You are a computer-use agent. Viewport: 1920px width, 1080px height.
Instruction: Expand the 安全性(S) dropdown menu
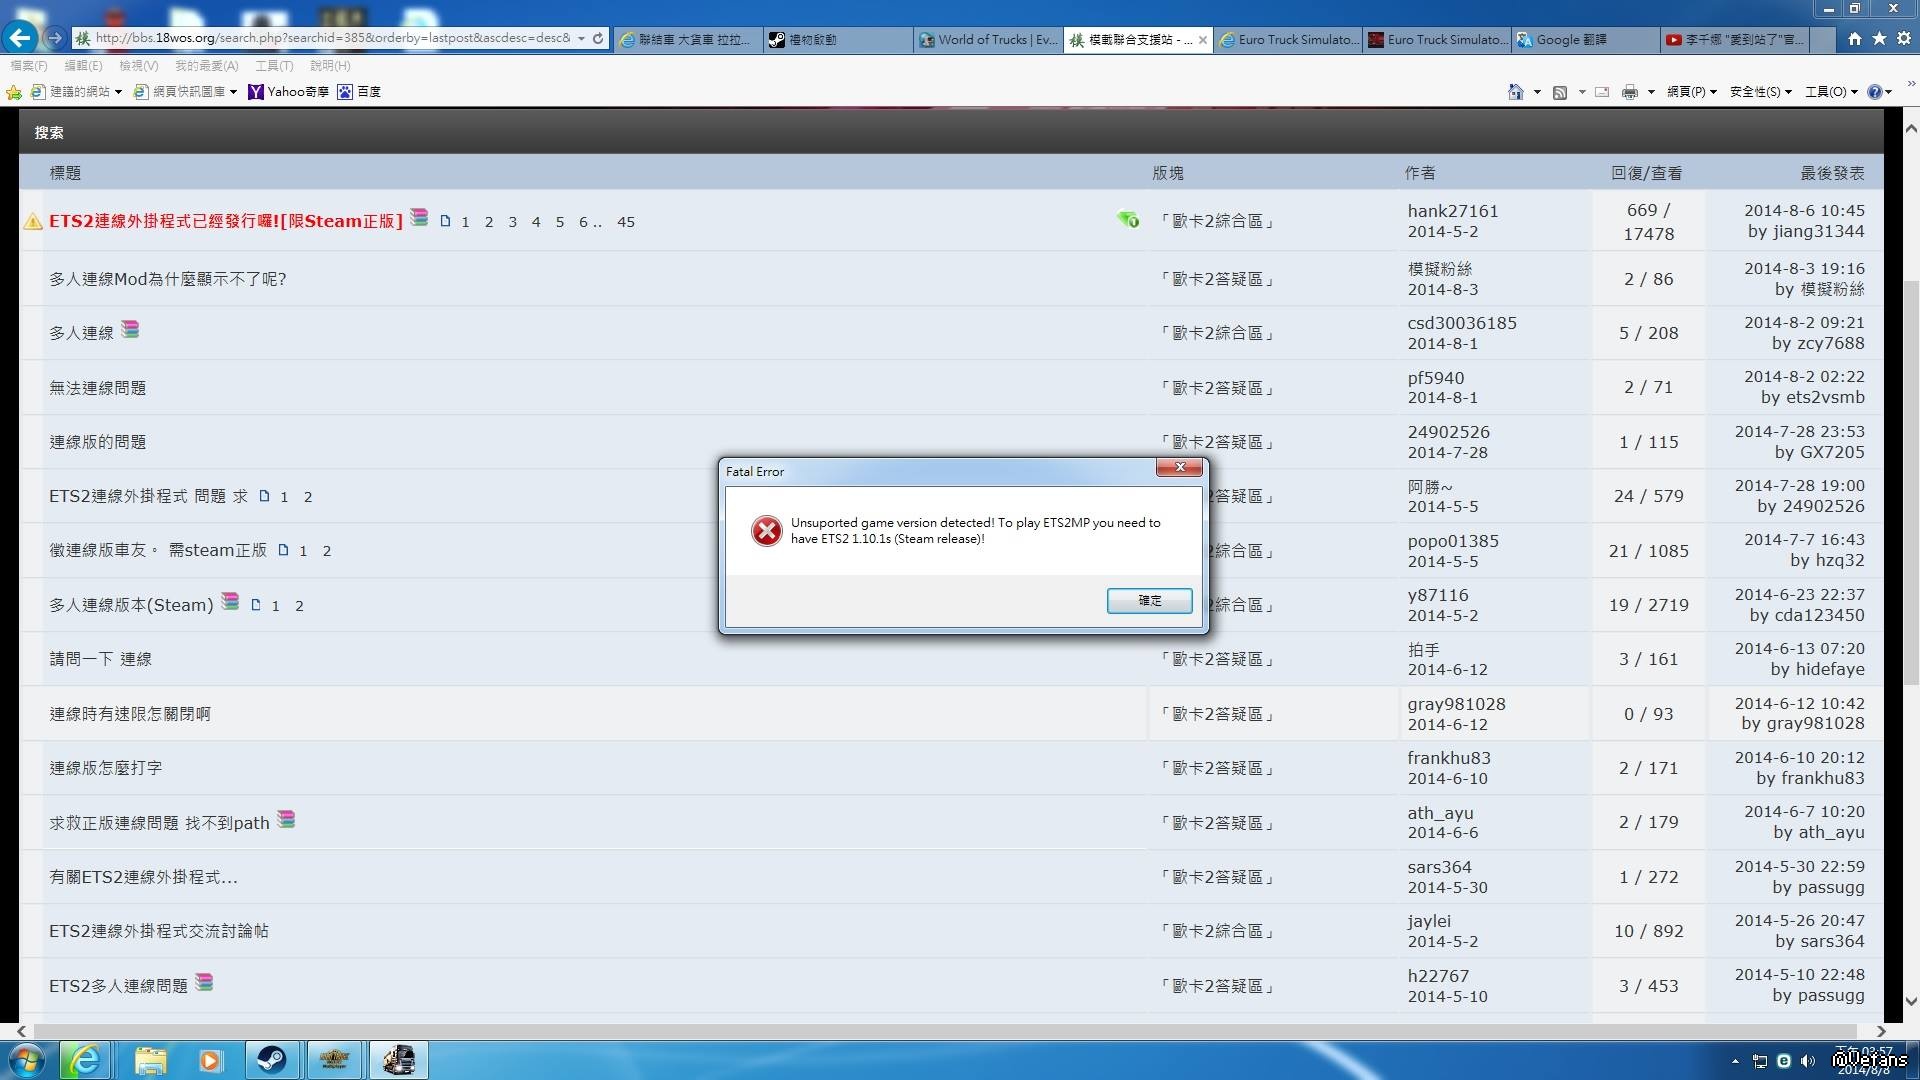[x=1760, y=92]
